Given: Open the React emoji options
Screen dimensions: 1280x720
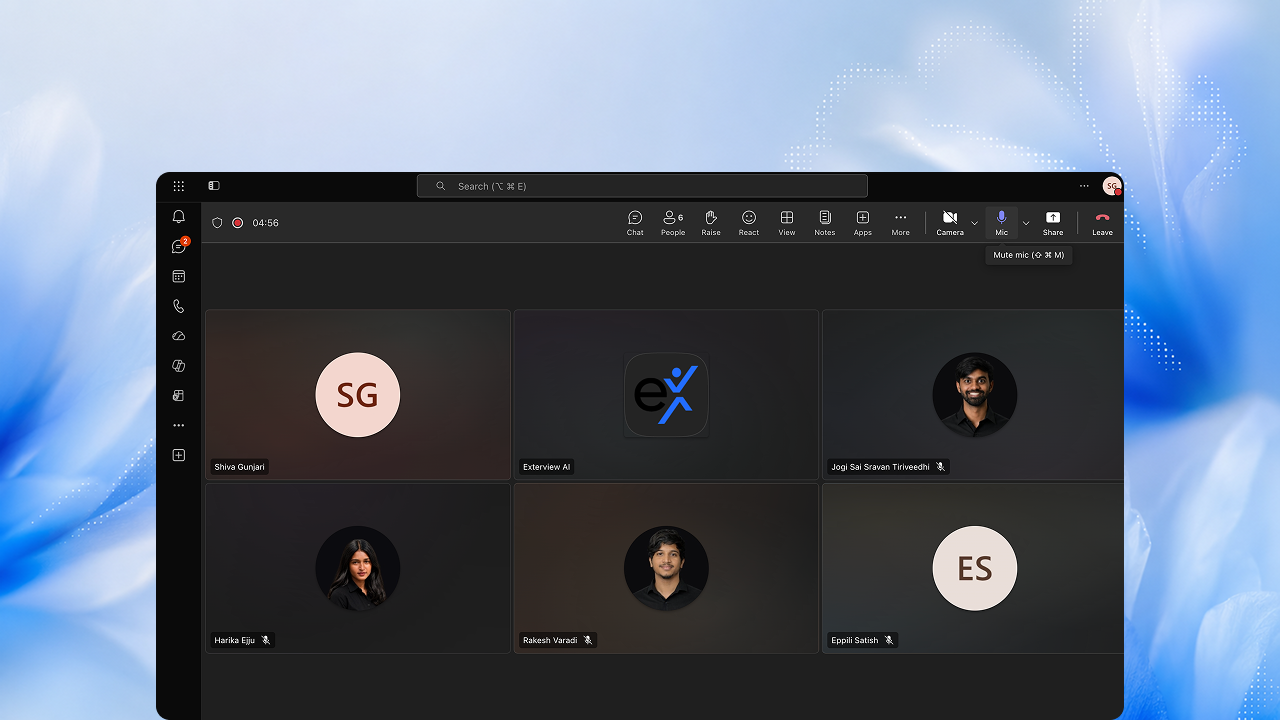Looking at the screenshot, I should coord(749,223).
